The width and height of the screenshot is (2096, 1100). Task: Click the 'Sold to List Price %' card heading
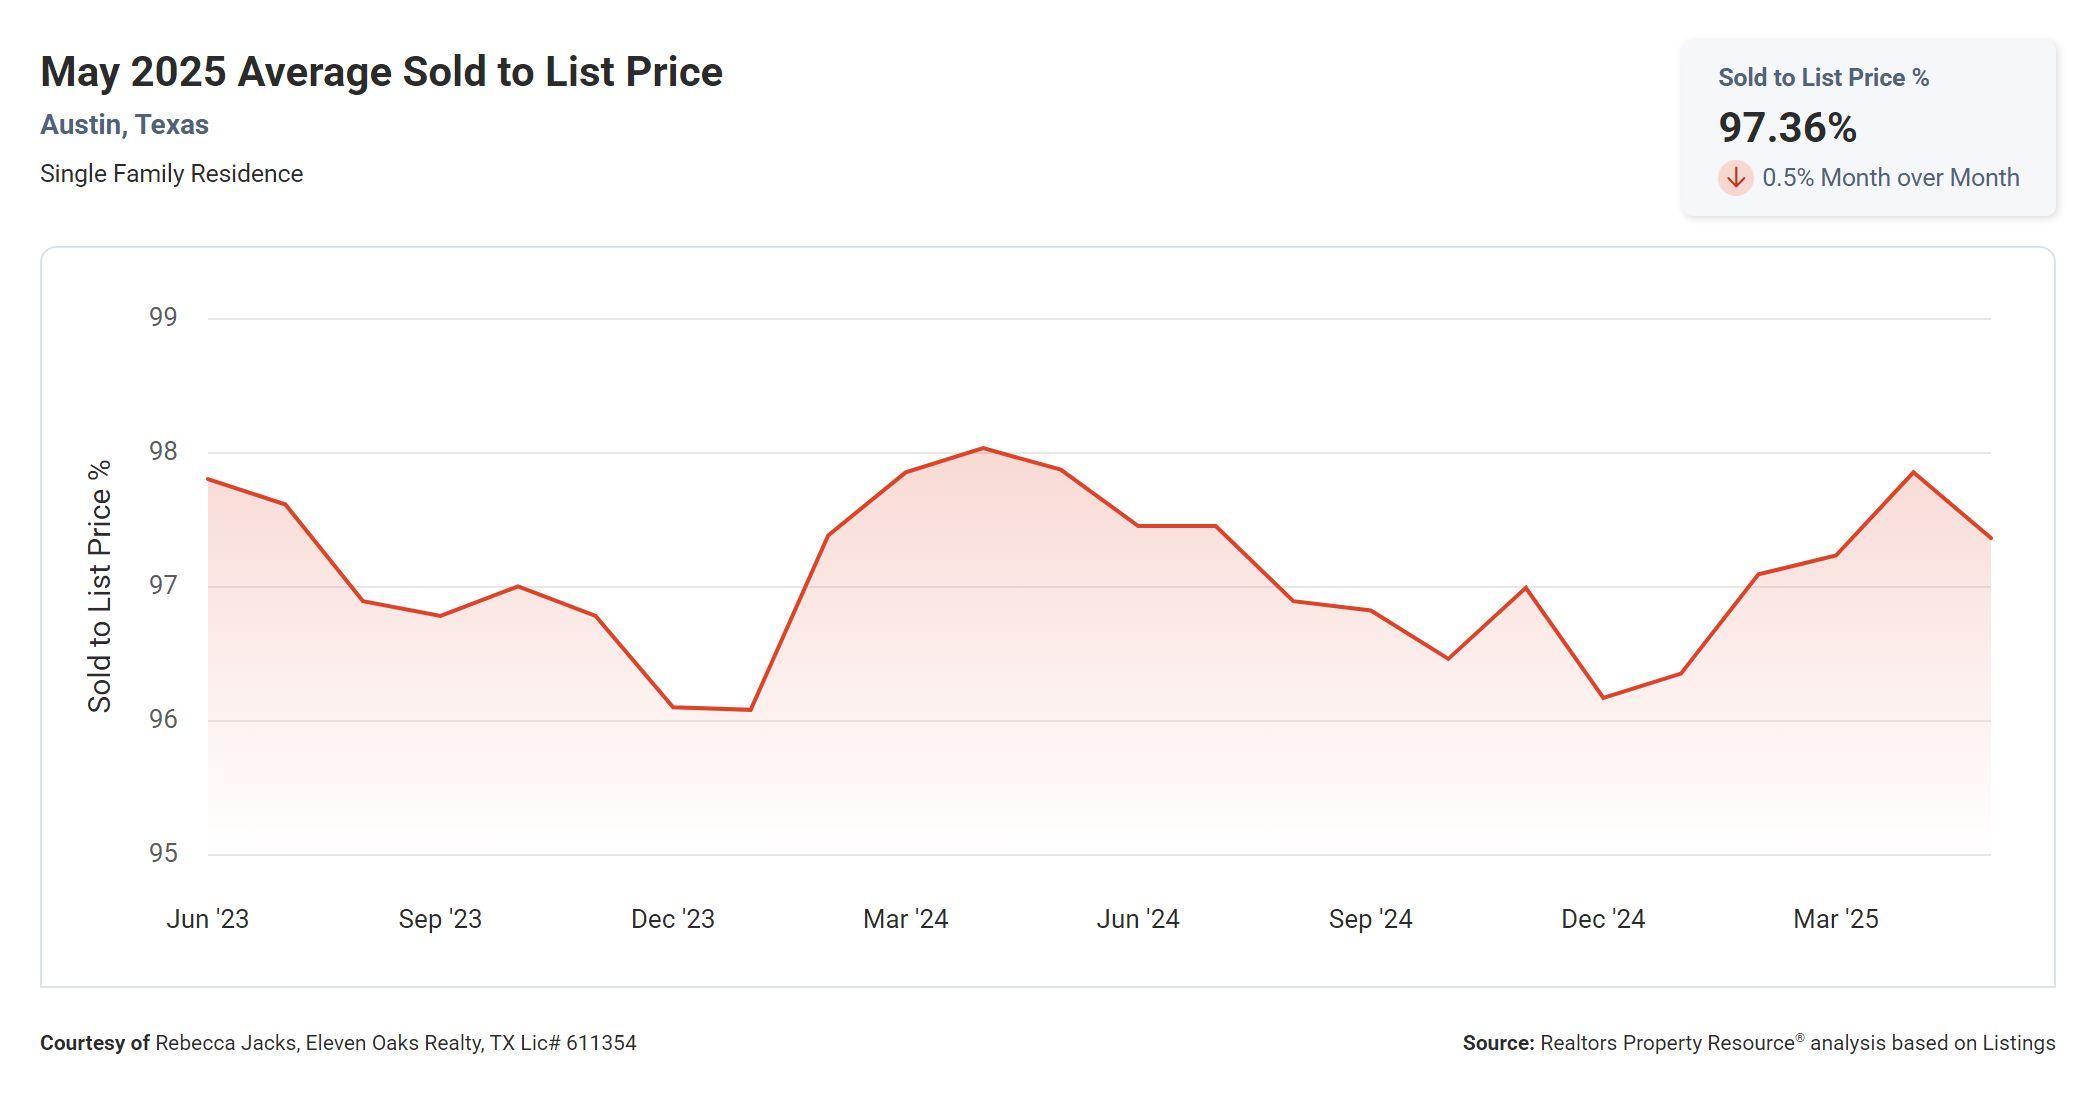pos(1823,78)
